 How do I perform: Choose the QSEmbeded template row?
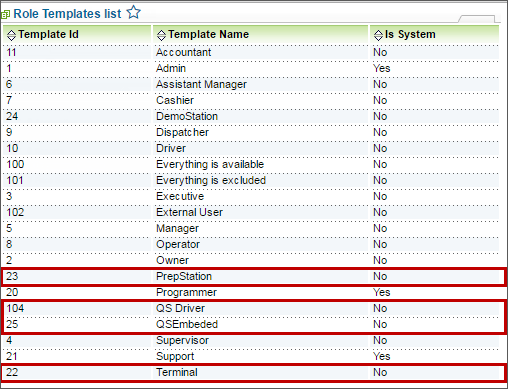pos(251,324)
